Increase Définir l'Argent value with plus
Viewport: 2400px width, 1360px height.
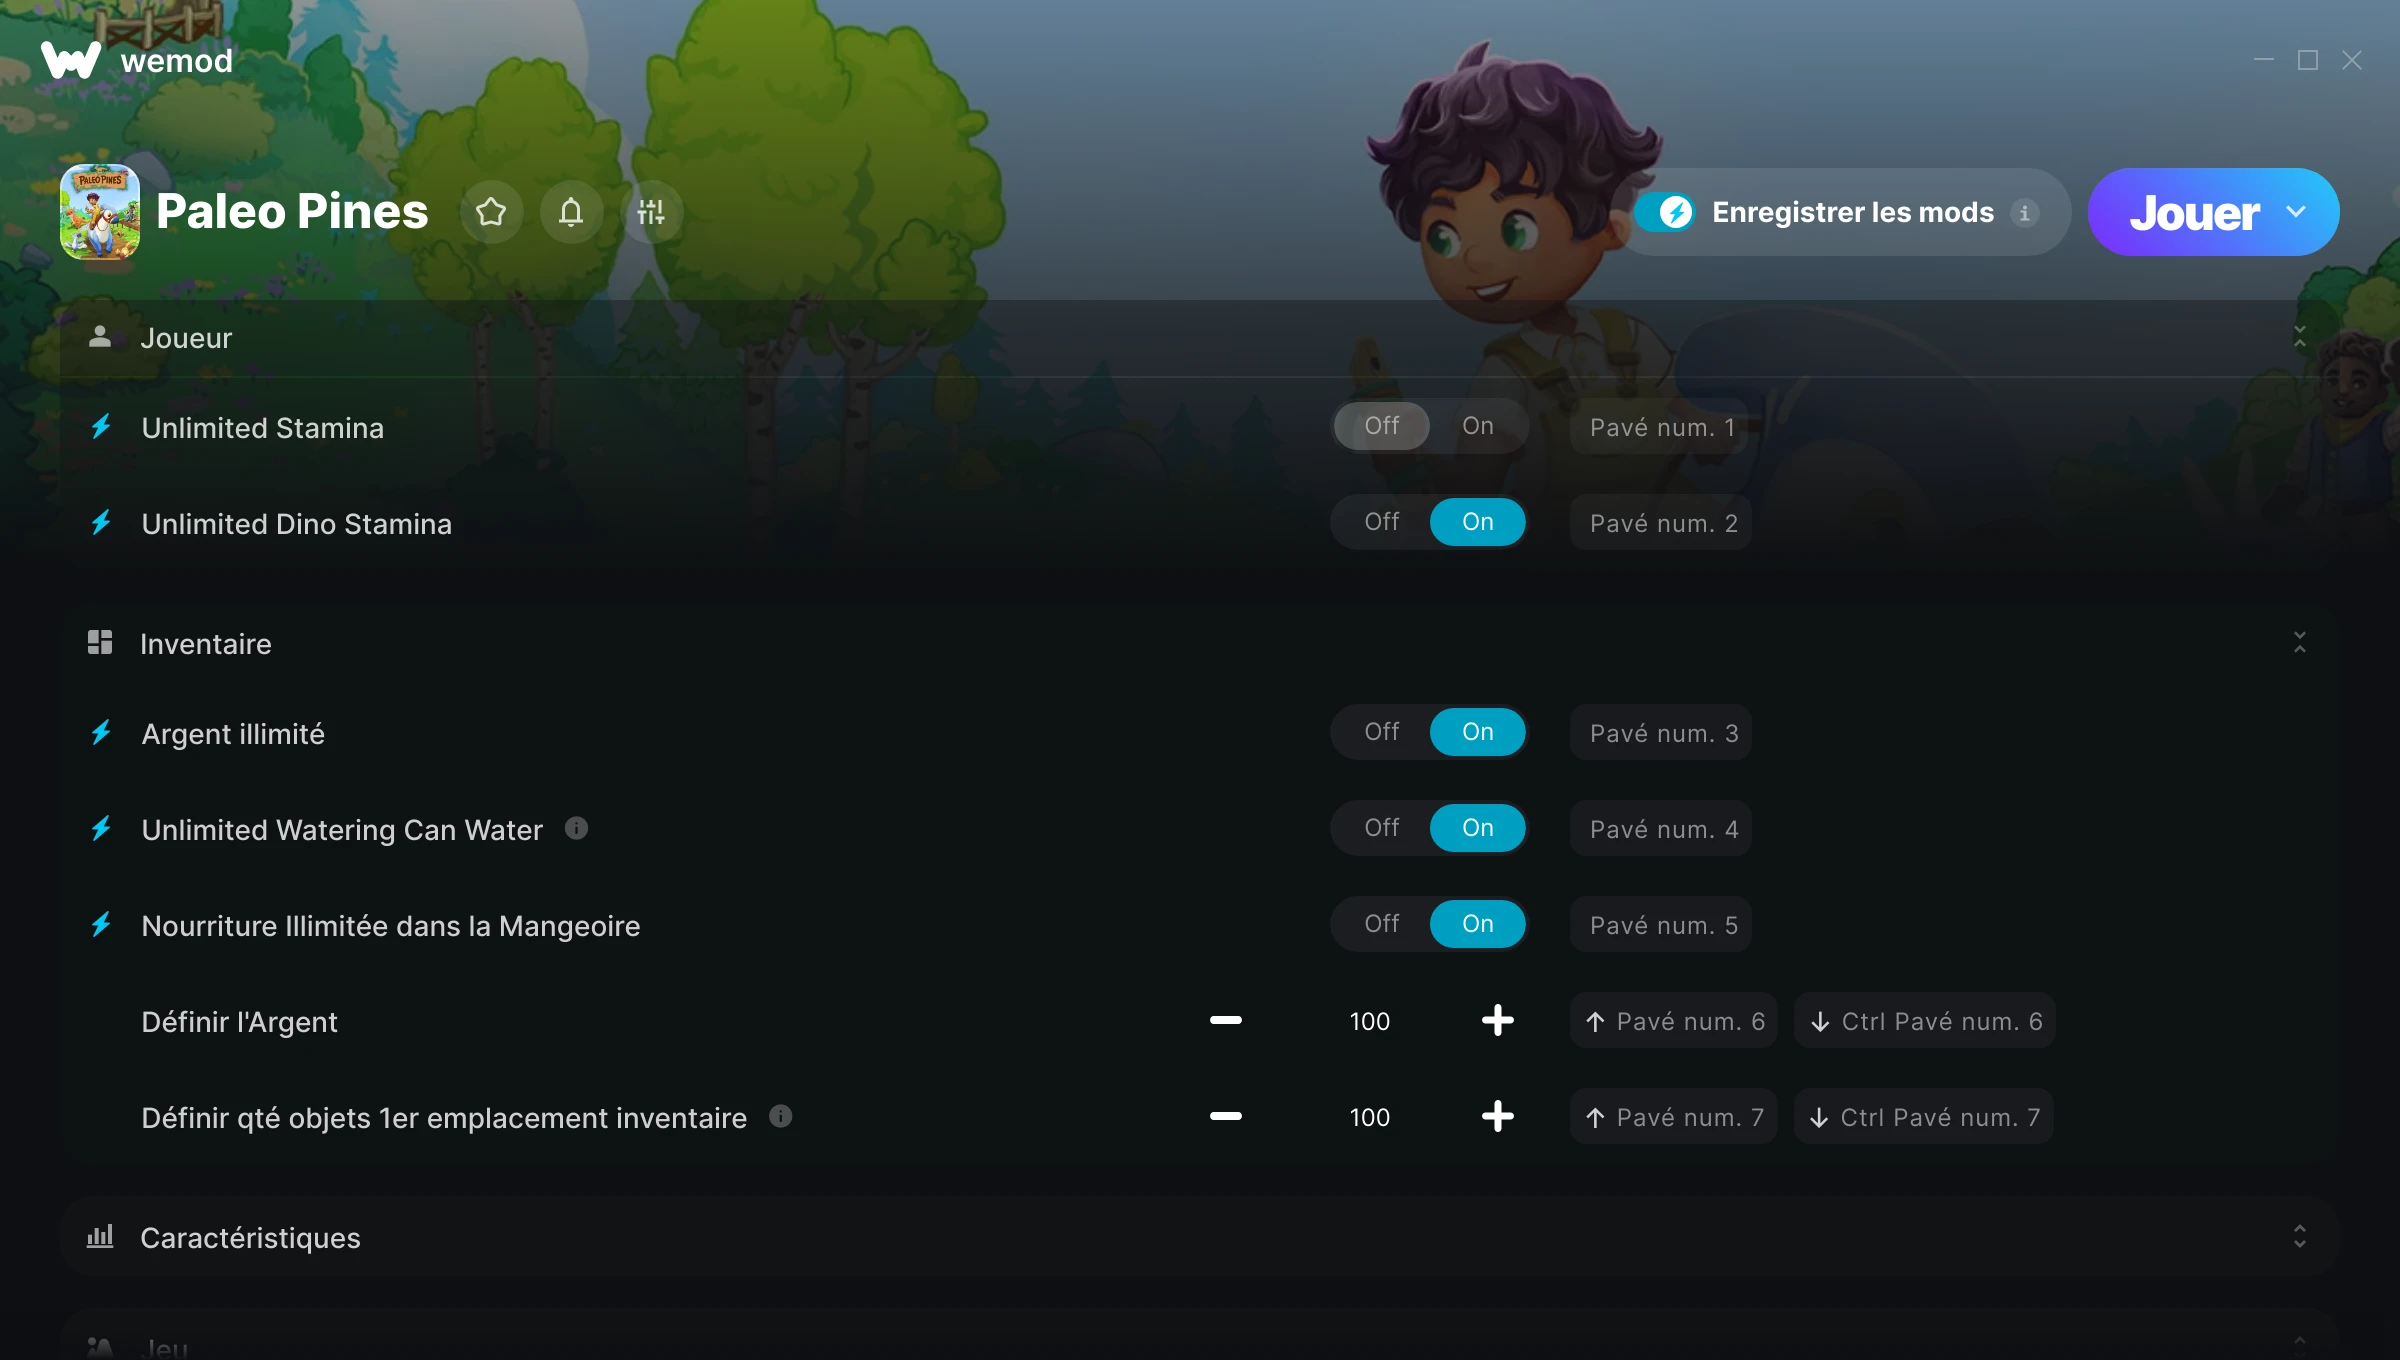coord(1497,1021)
